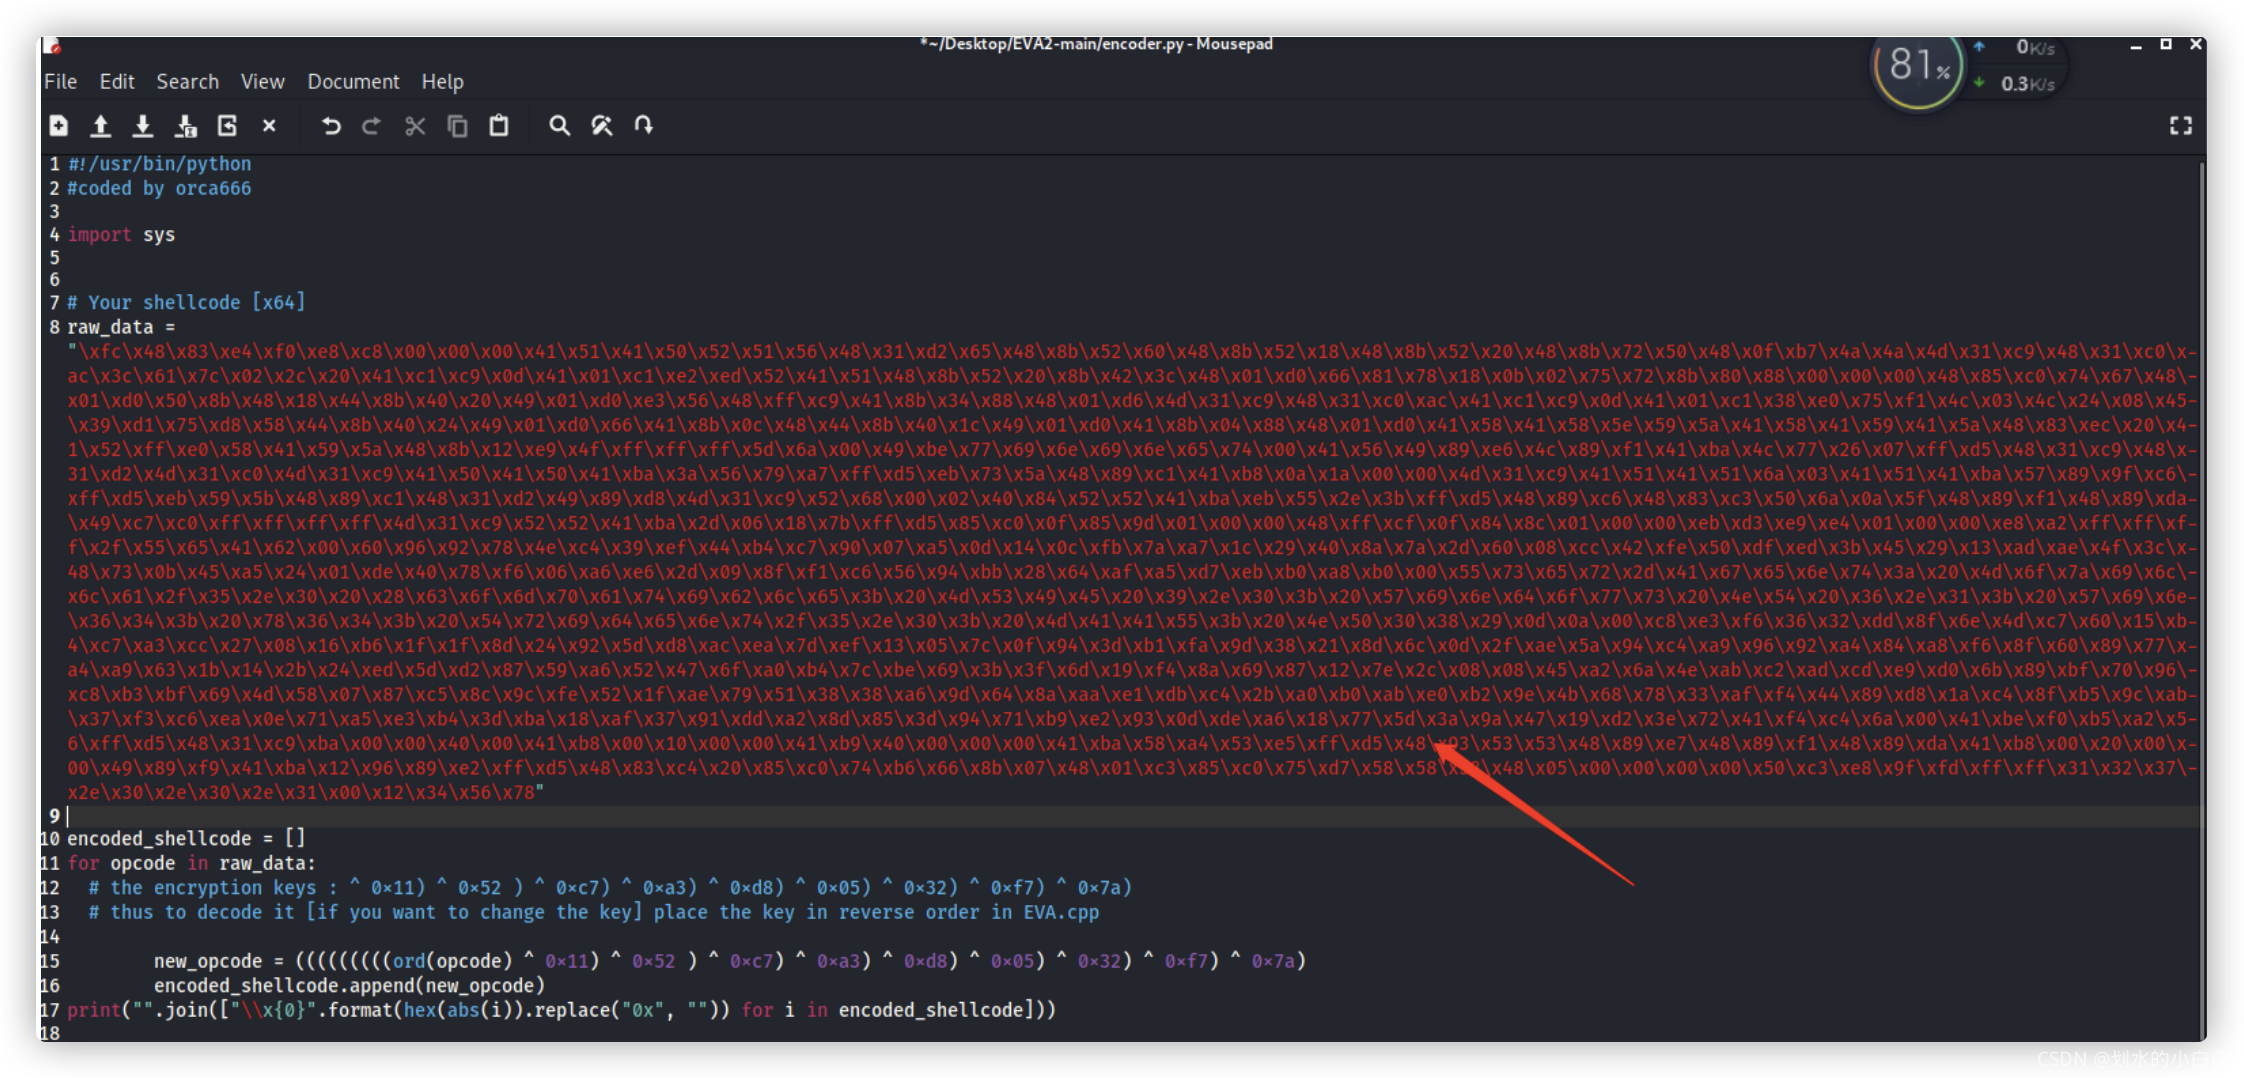Open the Document menu
The height and width of the screenshot is (1078, 2244).
click(x=353, y=81)
